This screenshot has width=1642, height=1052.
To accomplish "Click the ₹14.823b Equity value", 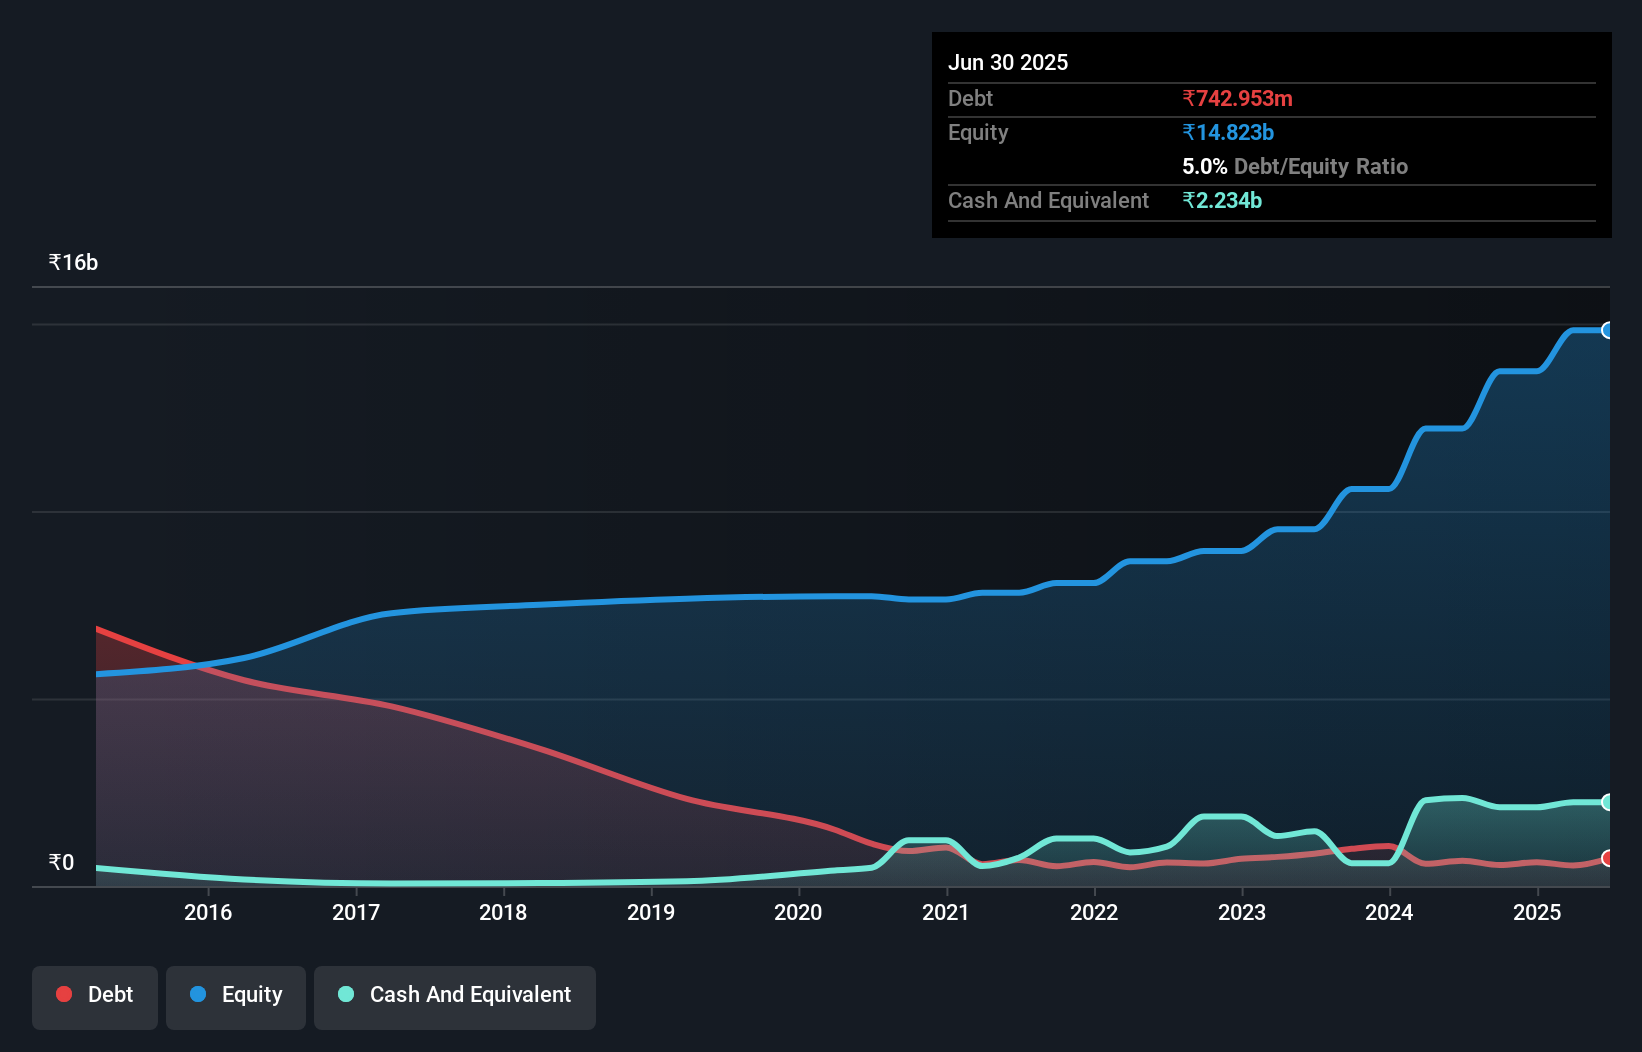I will [1227, 131].
